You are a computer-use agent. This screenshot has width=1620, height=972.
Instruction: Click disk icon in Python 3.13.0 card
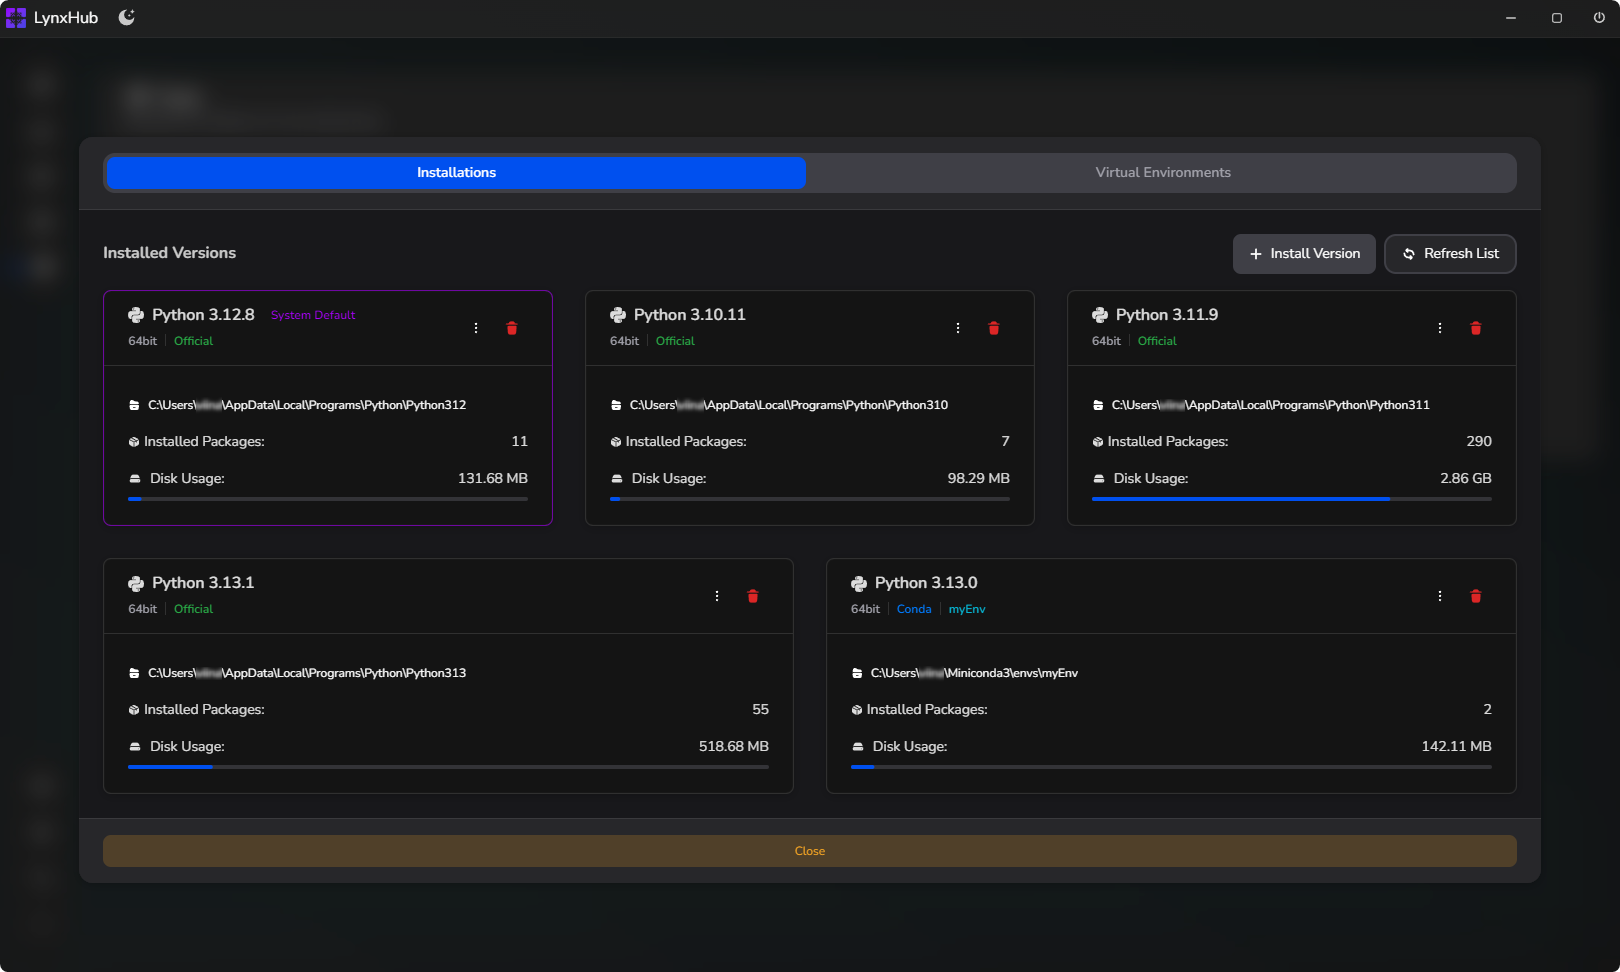858,747
